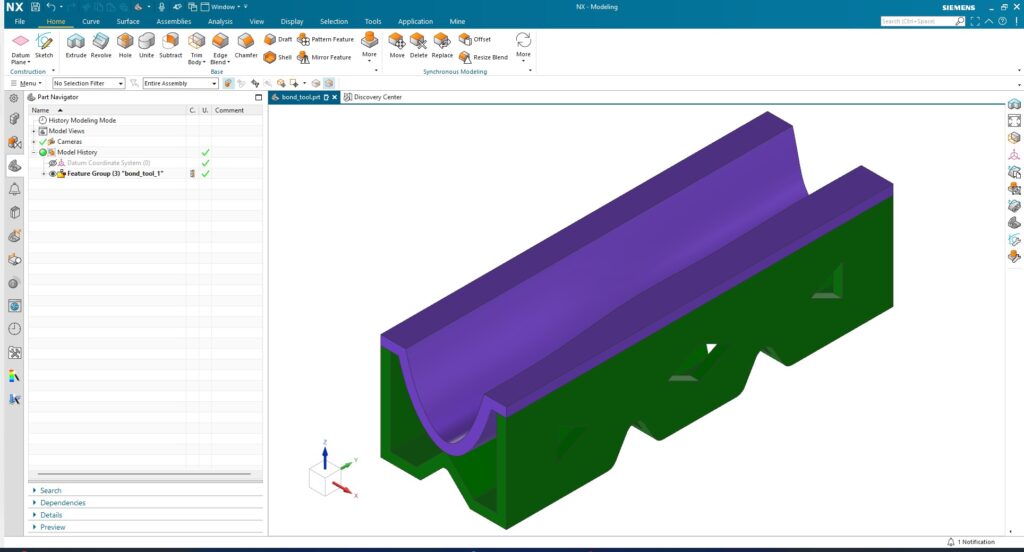
Task: Open the Assemblies ribbon tab
Action: pyautogui.click(x=173, y=21)
